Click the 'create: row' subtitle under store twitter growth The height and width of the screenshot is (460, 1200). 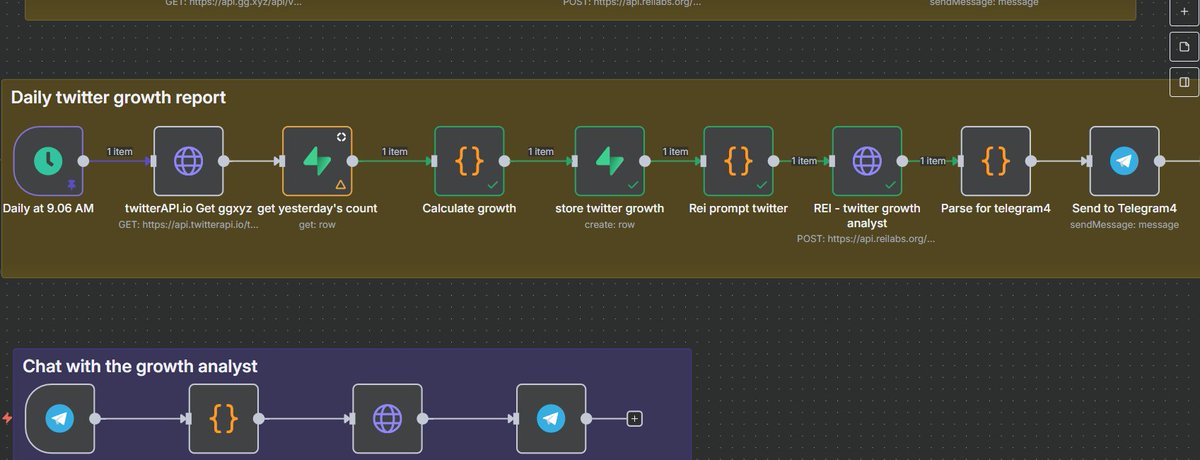pos(610,225)
